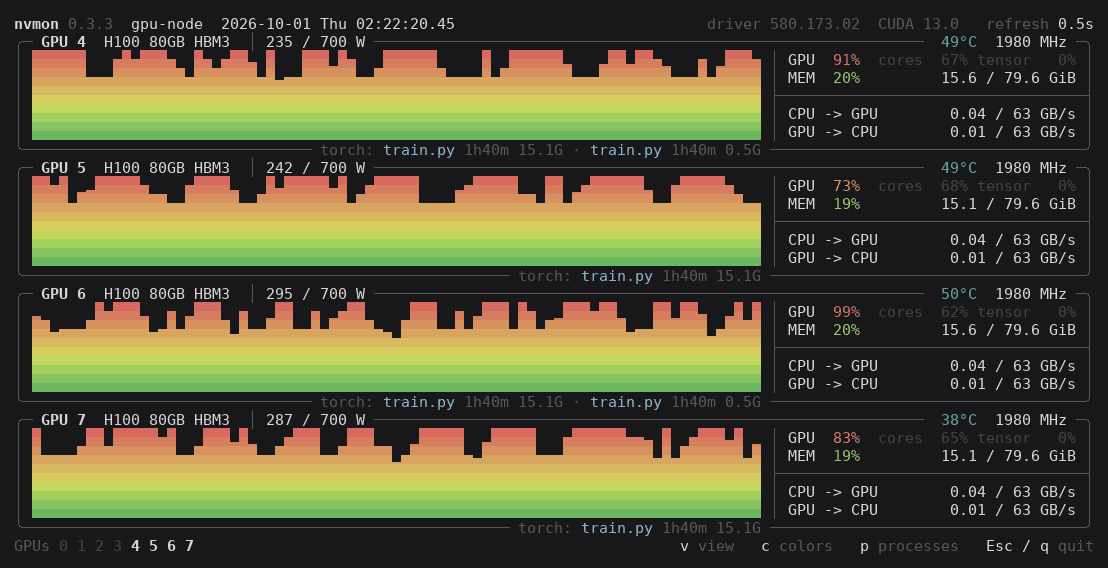
Task: Click GPU 4's first train.py 15.1G process
Action: pyautogui.click(x=473, y=150)
